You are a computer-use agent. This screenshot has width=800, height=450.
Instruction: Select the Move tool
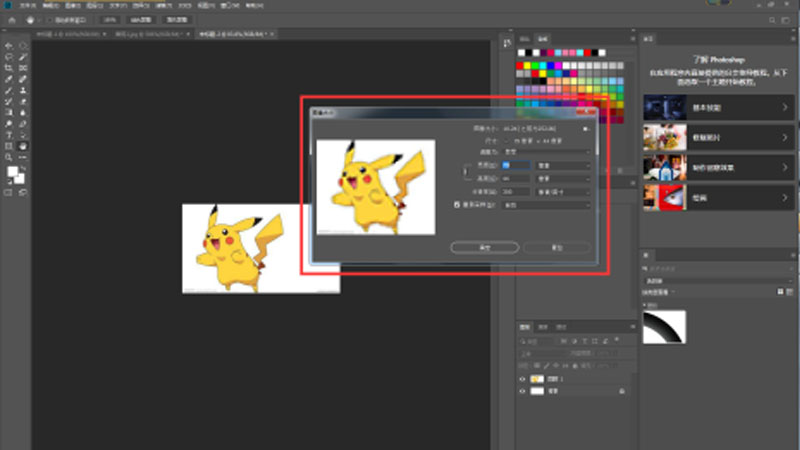(9, 46)
